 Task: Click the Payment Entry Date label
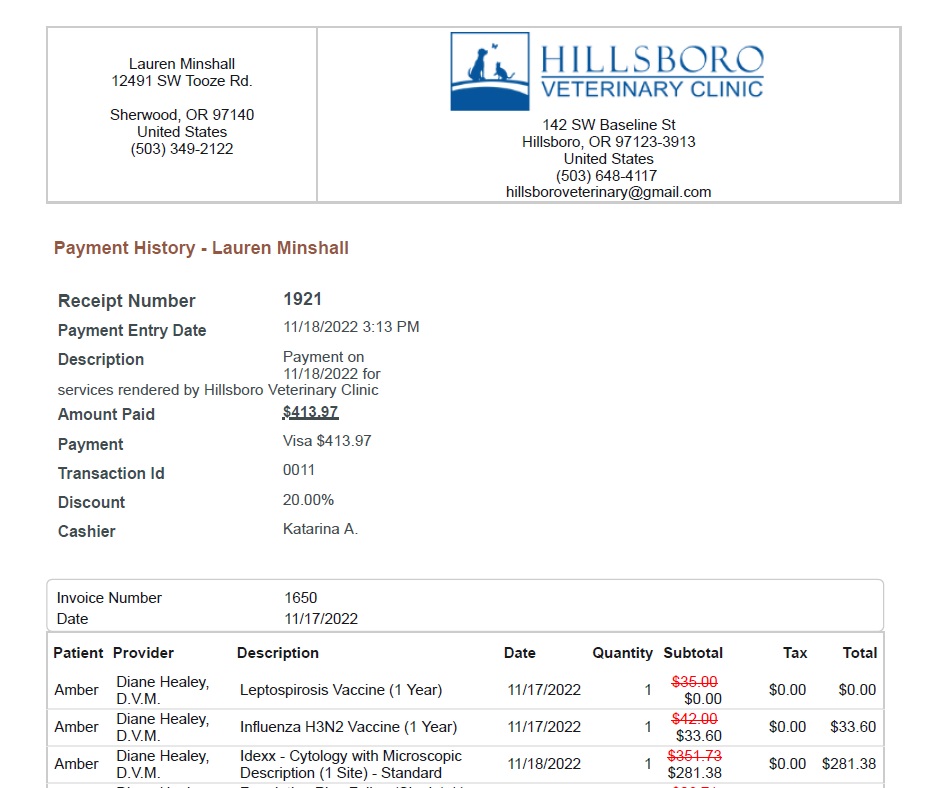(x=132, y=330)
